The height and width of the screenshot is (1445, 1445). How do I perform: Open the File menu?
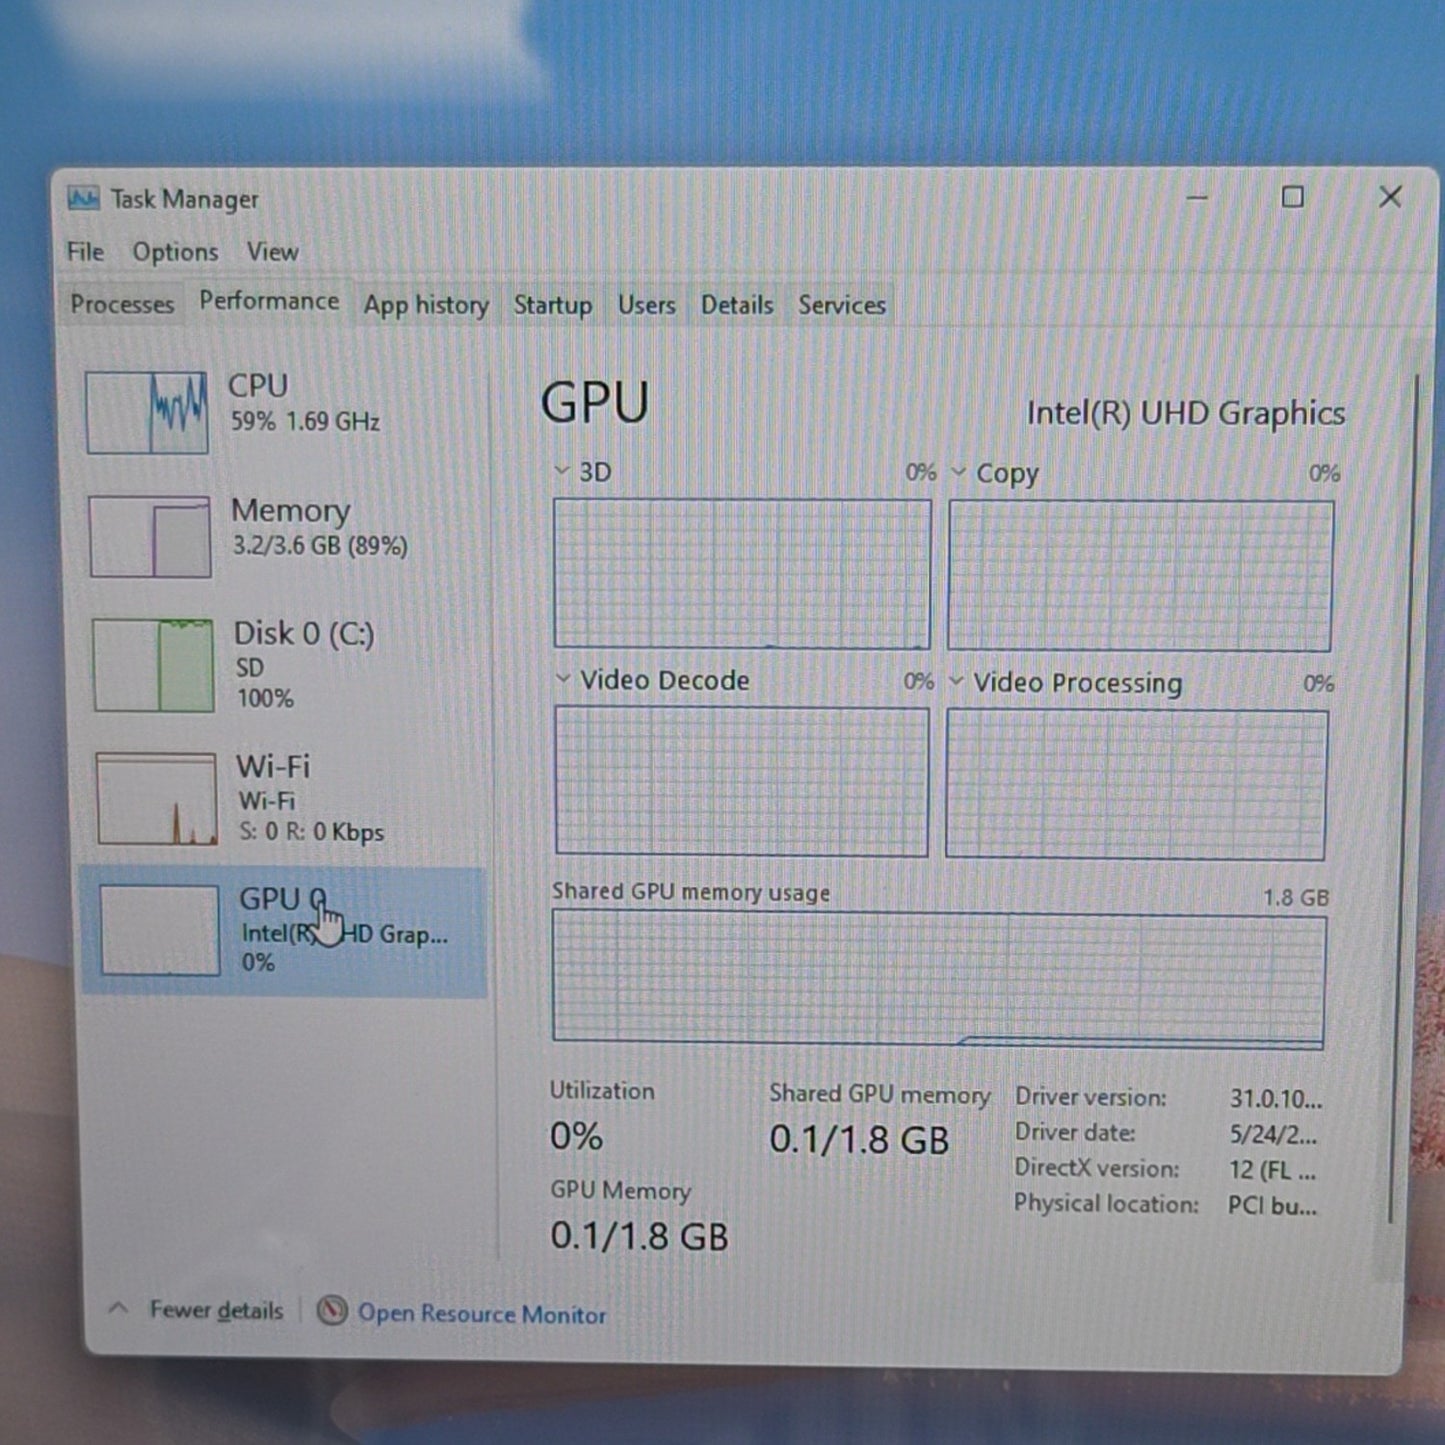click(x=85, y=251)
